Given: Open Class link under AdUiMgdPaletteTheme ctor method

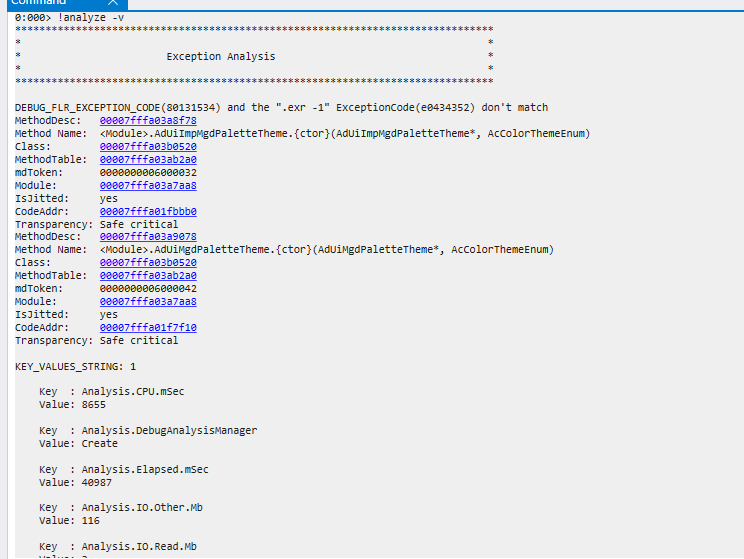Looking at the screenshot, I should [x=148, y=262].
